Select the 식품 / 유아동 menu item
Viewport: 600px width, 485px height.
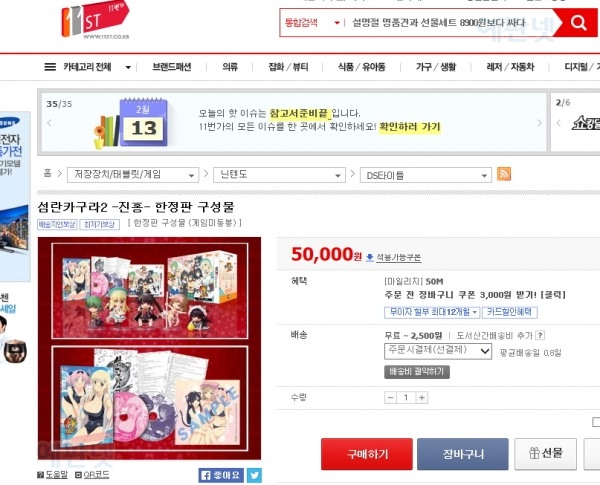(x=362, y=67)
